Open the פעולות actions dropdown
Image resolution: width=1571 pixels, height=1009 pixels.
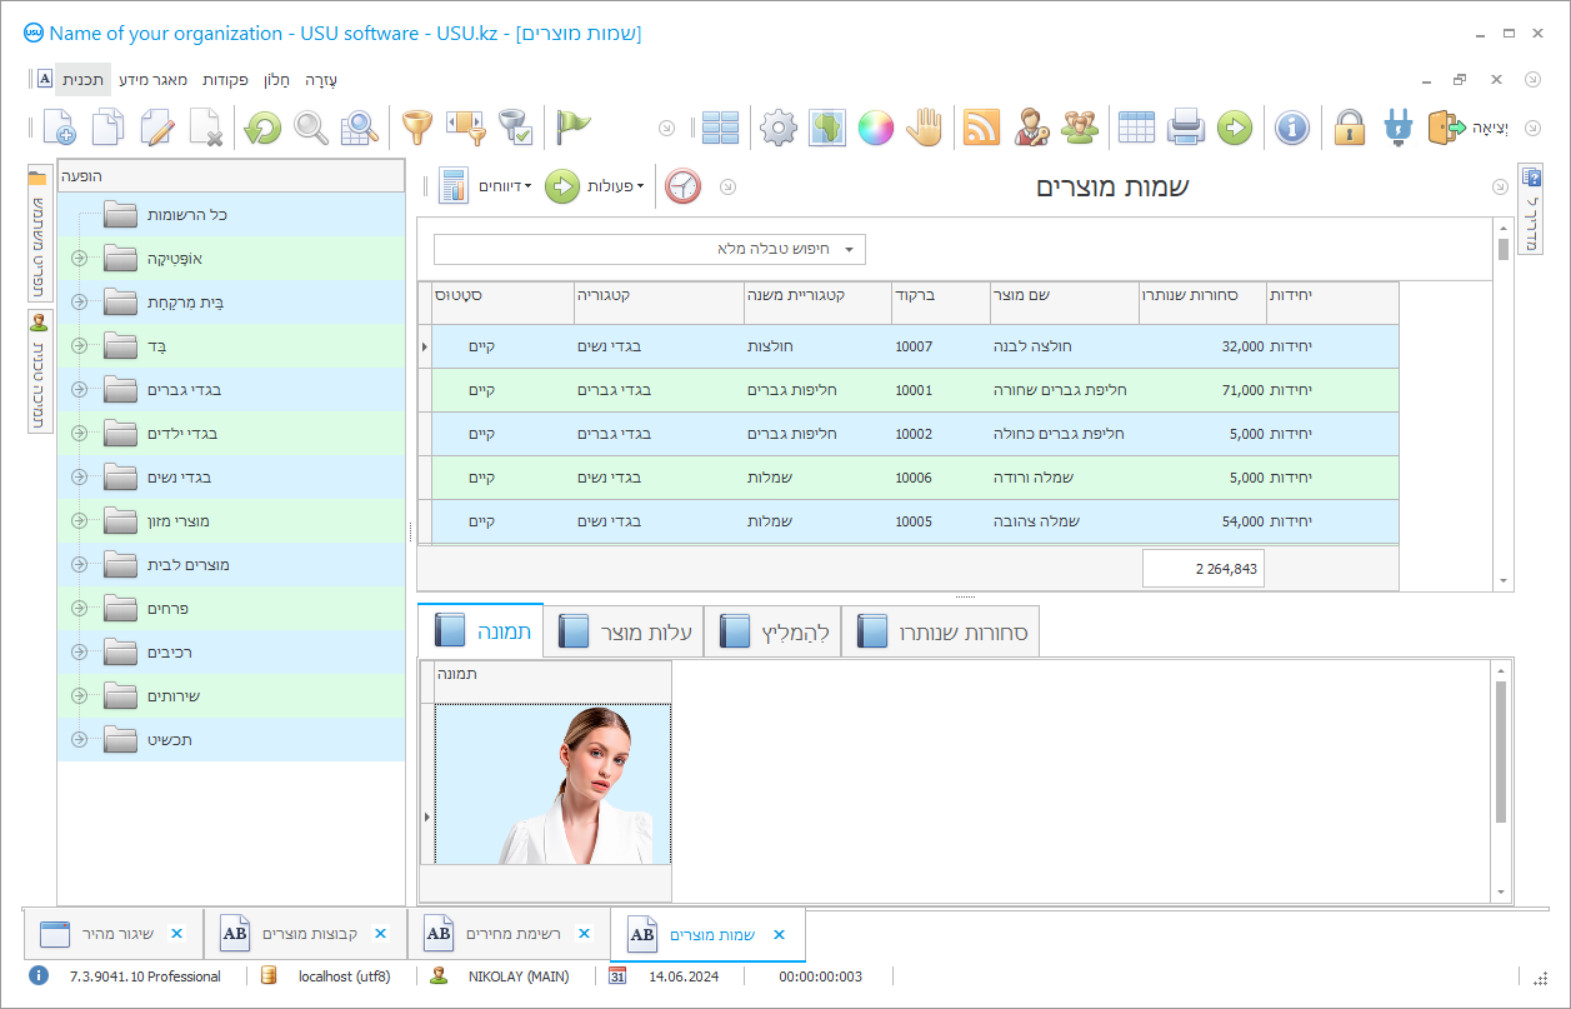click(x=614, y=187)
